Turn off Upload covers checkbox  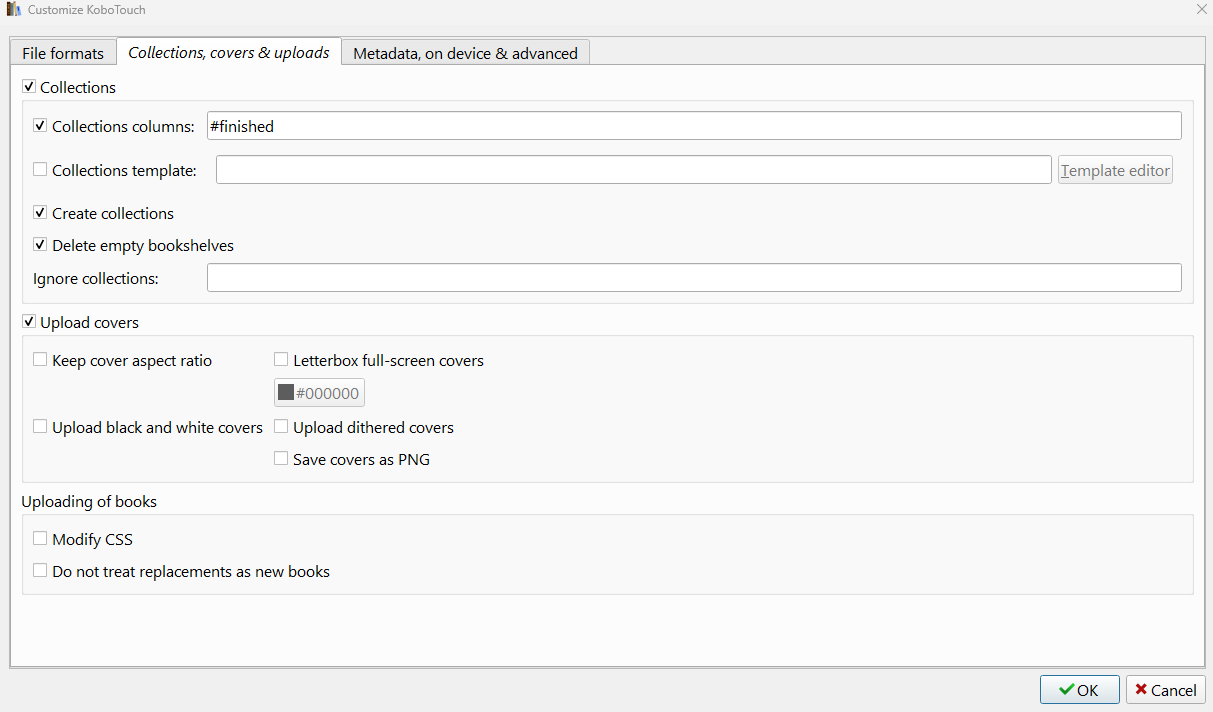[x=29, y=322]
